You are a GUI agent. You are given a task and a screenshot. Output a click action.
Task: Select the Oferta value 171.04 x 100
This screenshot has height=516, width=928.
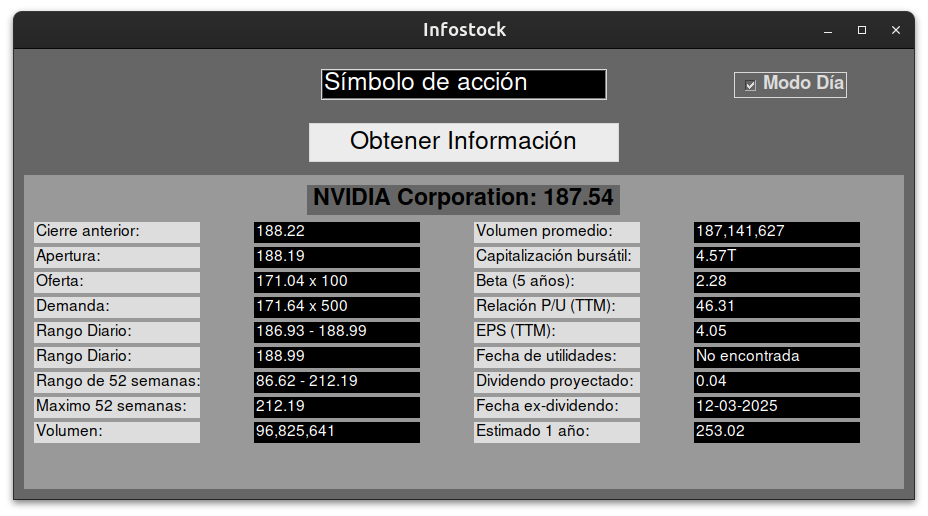(x=336, y=282)
